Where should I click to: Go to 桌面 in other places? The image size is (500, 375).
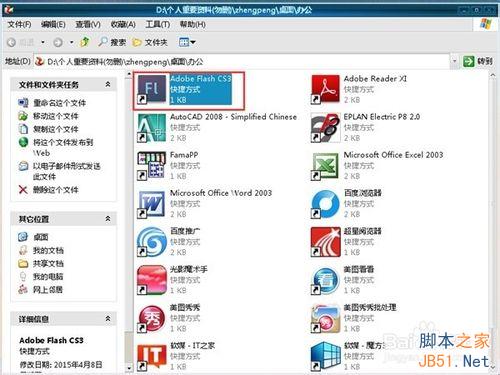pyautogui.click(x=41, y=237)
